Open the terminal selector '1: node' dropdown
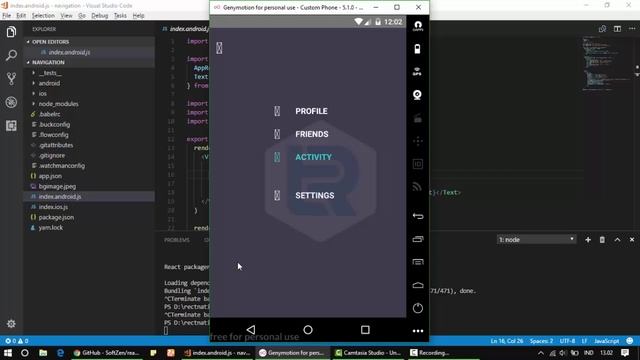The height and width of the screenshot is (360, 640). [x=536, y=240]
